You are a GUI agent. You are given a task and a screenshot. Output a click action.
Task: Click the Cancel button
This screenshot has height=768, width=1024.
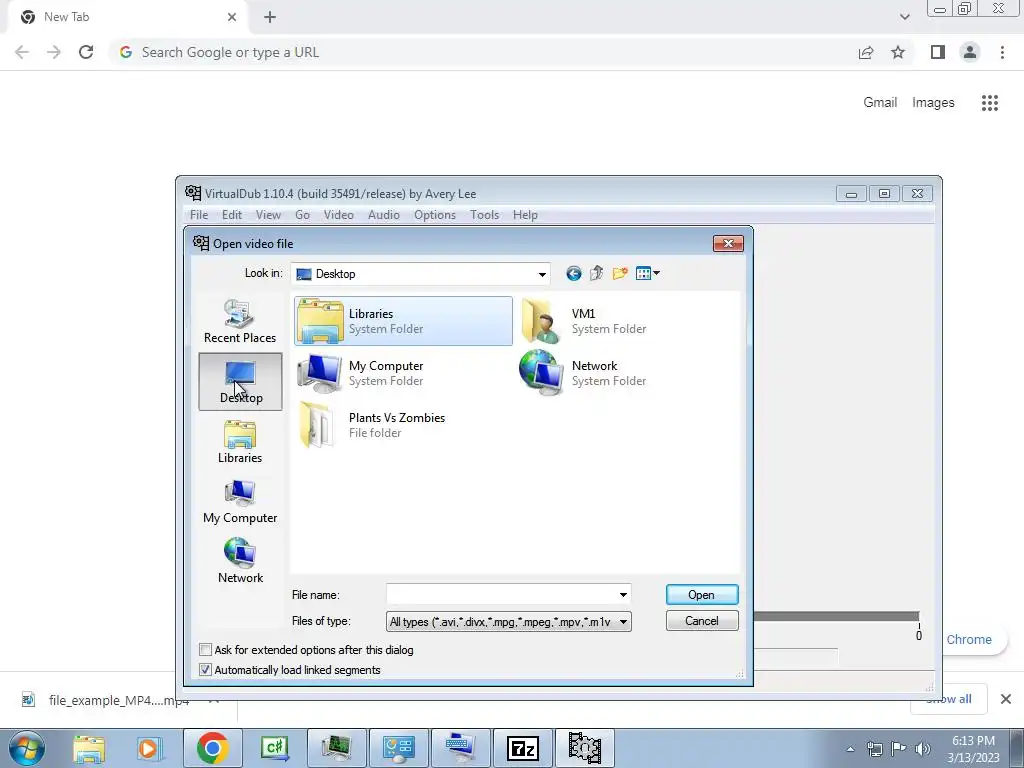click(702, 621)
